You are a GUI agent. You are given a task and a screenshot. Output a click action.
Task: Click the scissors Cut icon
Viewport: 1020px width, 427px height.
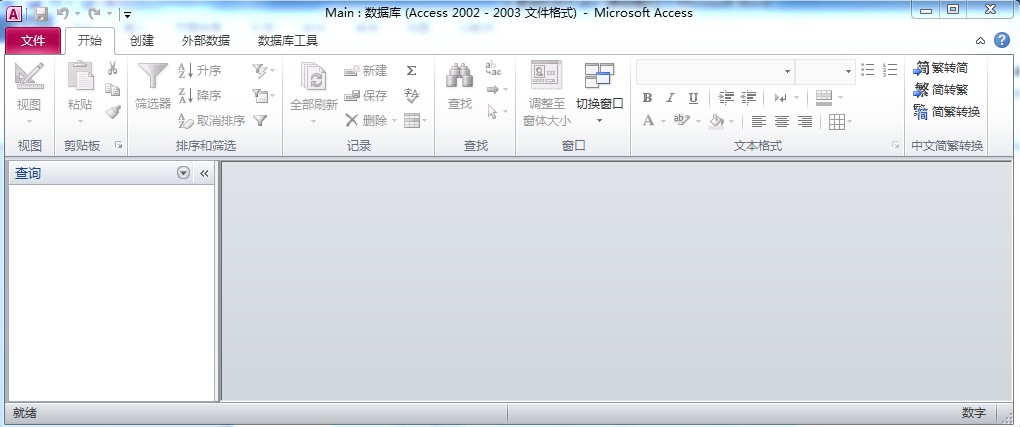(113, 68)
